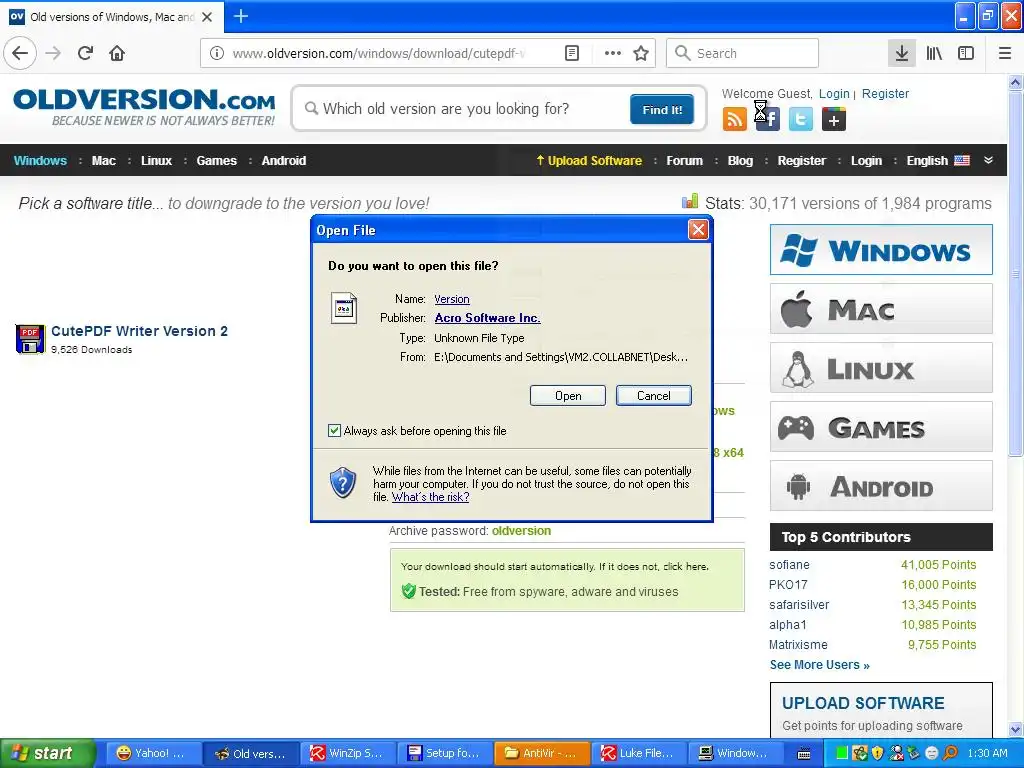This screenshot has height=768, width=1024.
Task: Show site information icon in address bar
Action: (x=217, y=53)
